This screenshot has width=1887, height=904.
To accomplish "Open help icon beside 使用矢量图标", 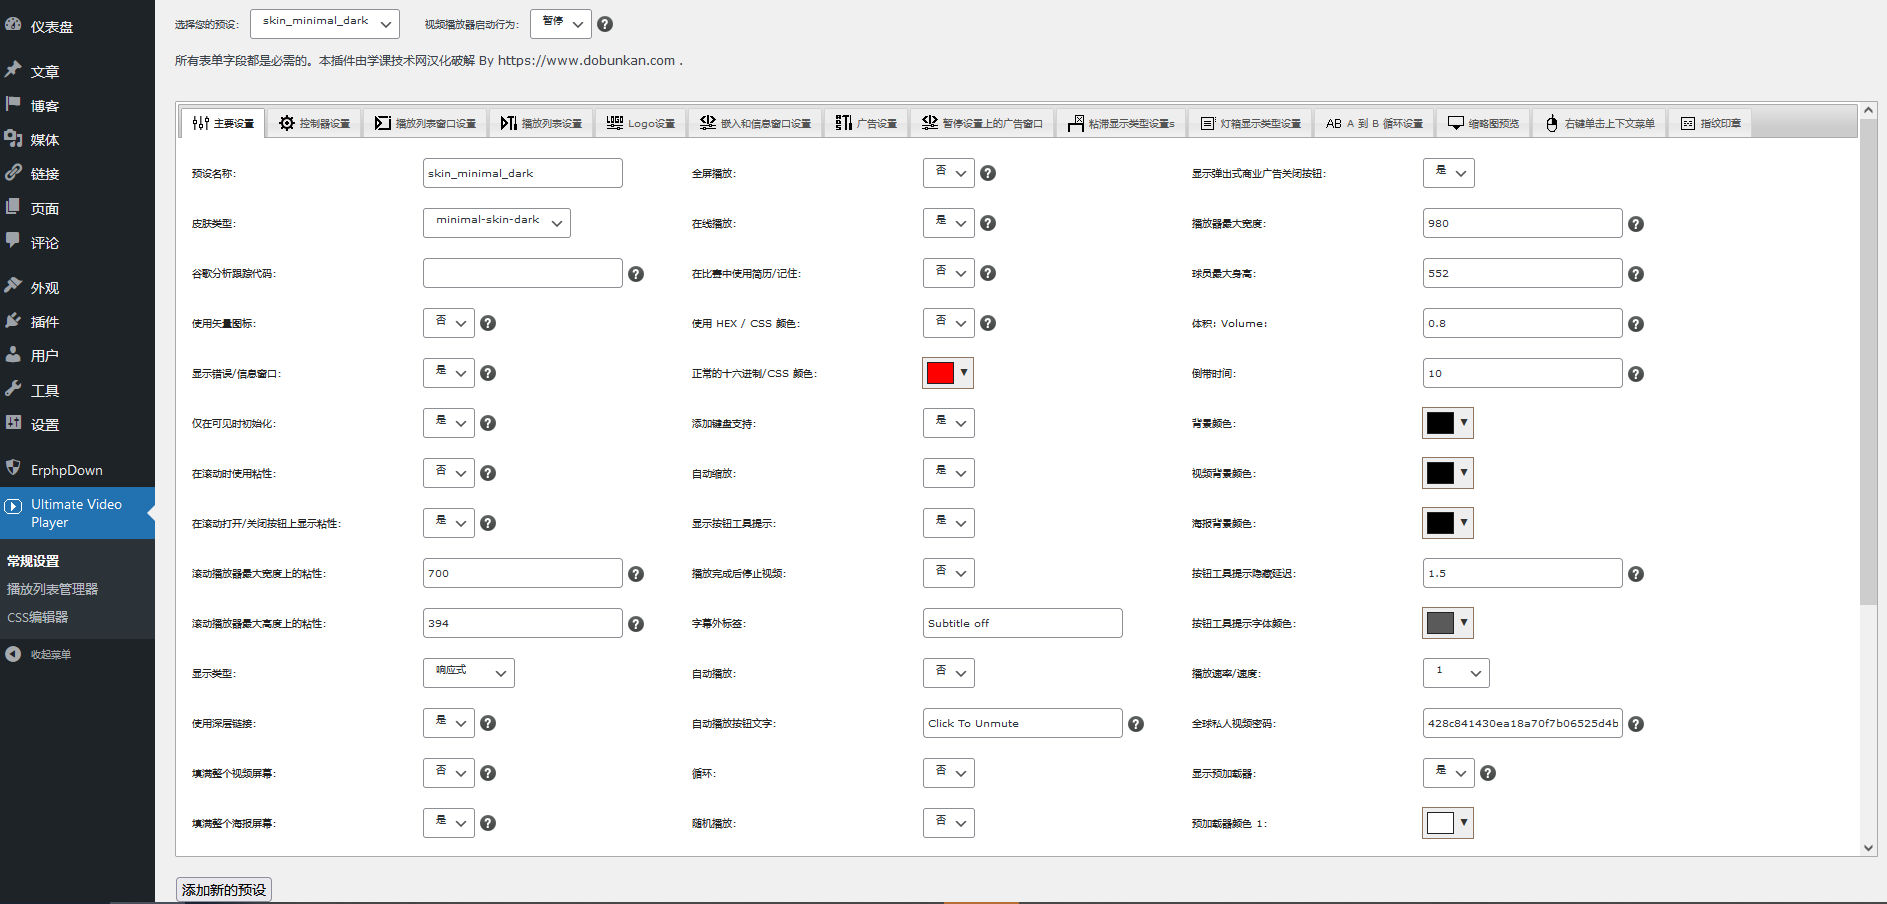I will [488, 323].
